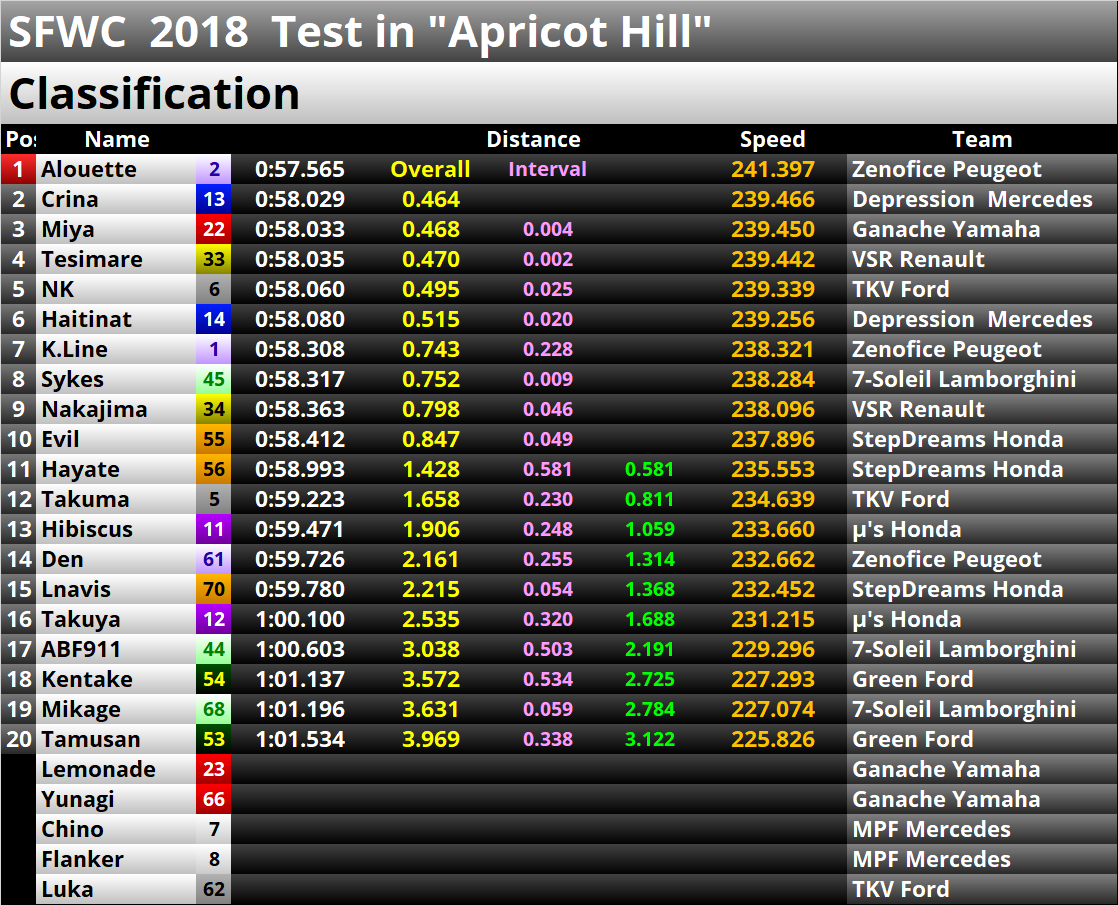The height and width of the screenshot is (905, 1118).
Task: Select driver name Chino
Action: tap(72, 829)
